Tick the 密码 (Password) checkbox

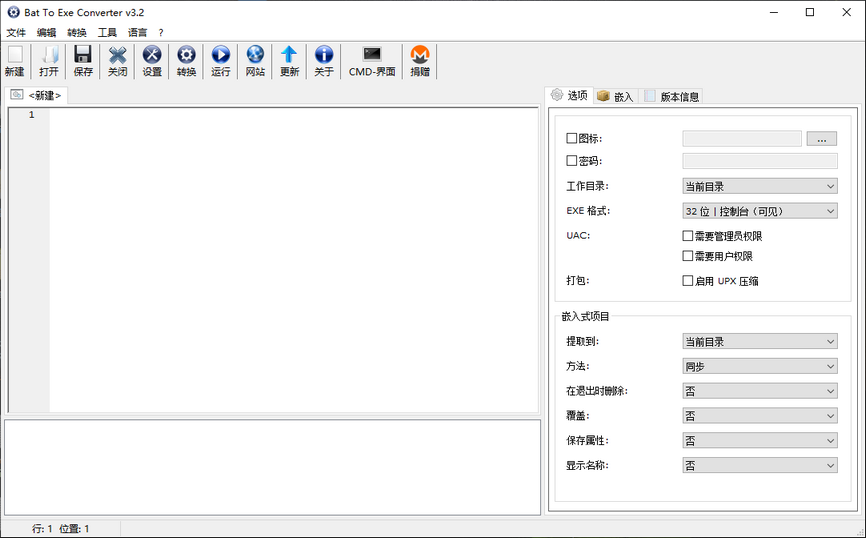(x=572, y=161)
